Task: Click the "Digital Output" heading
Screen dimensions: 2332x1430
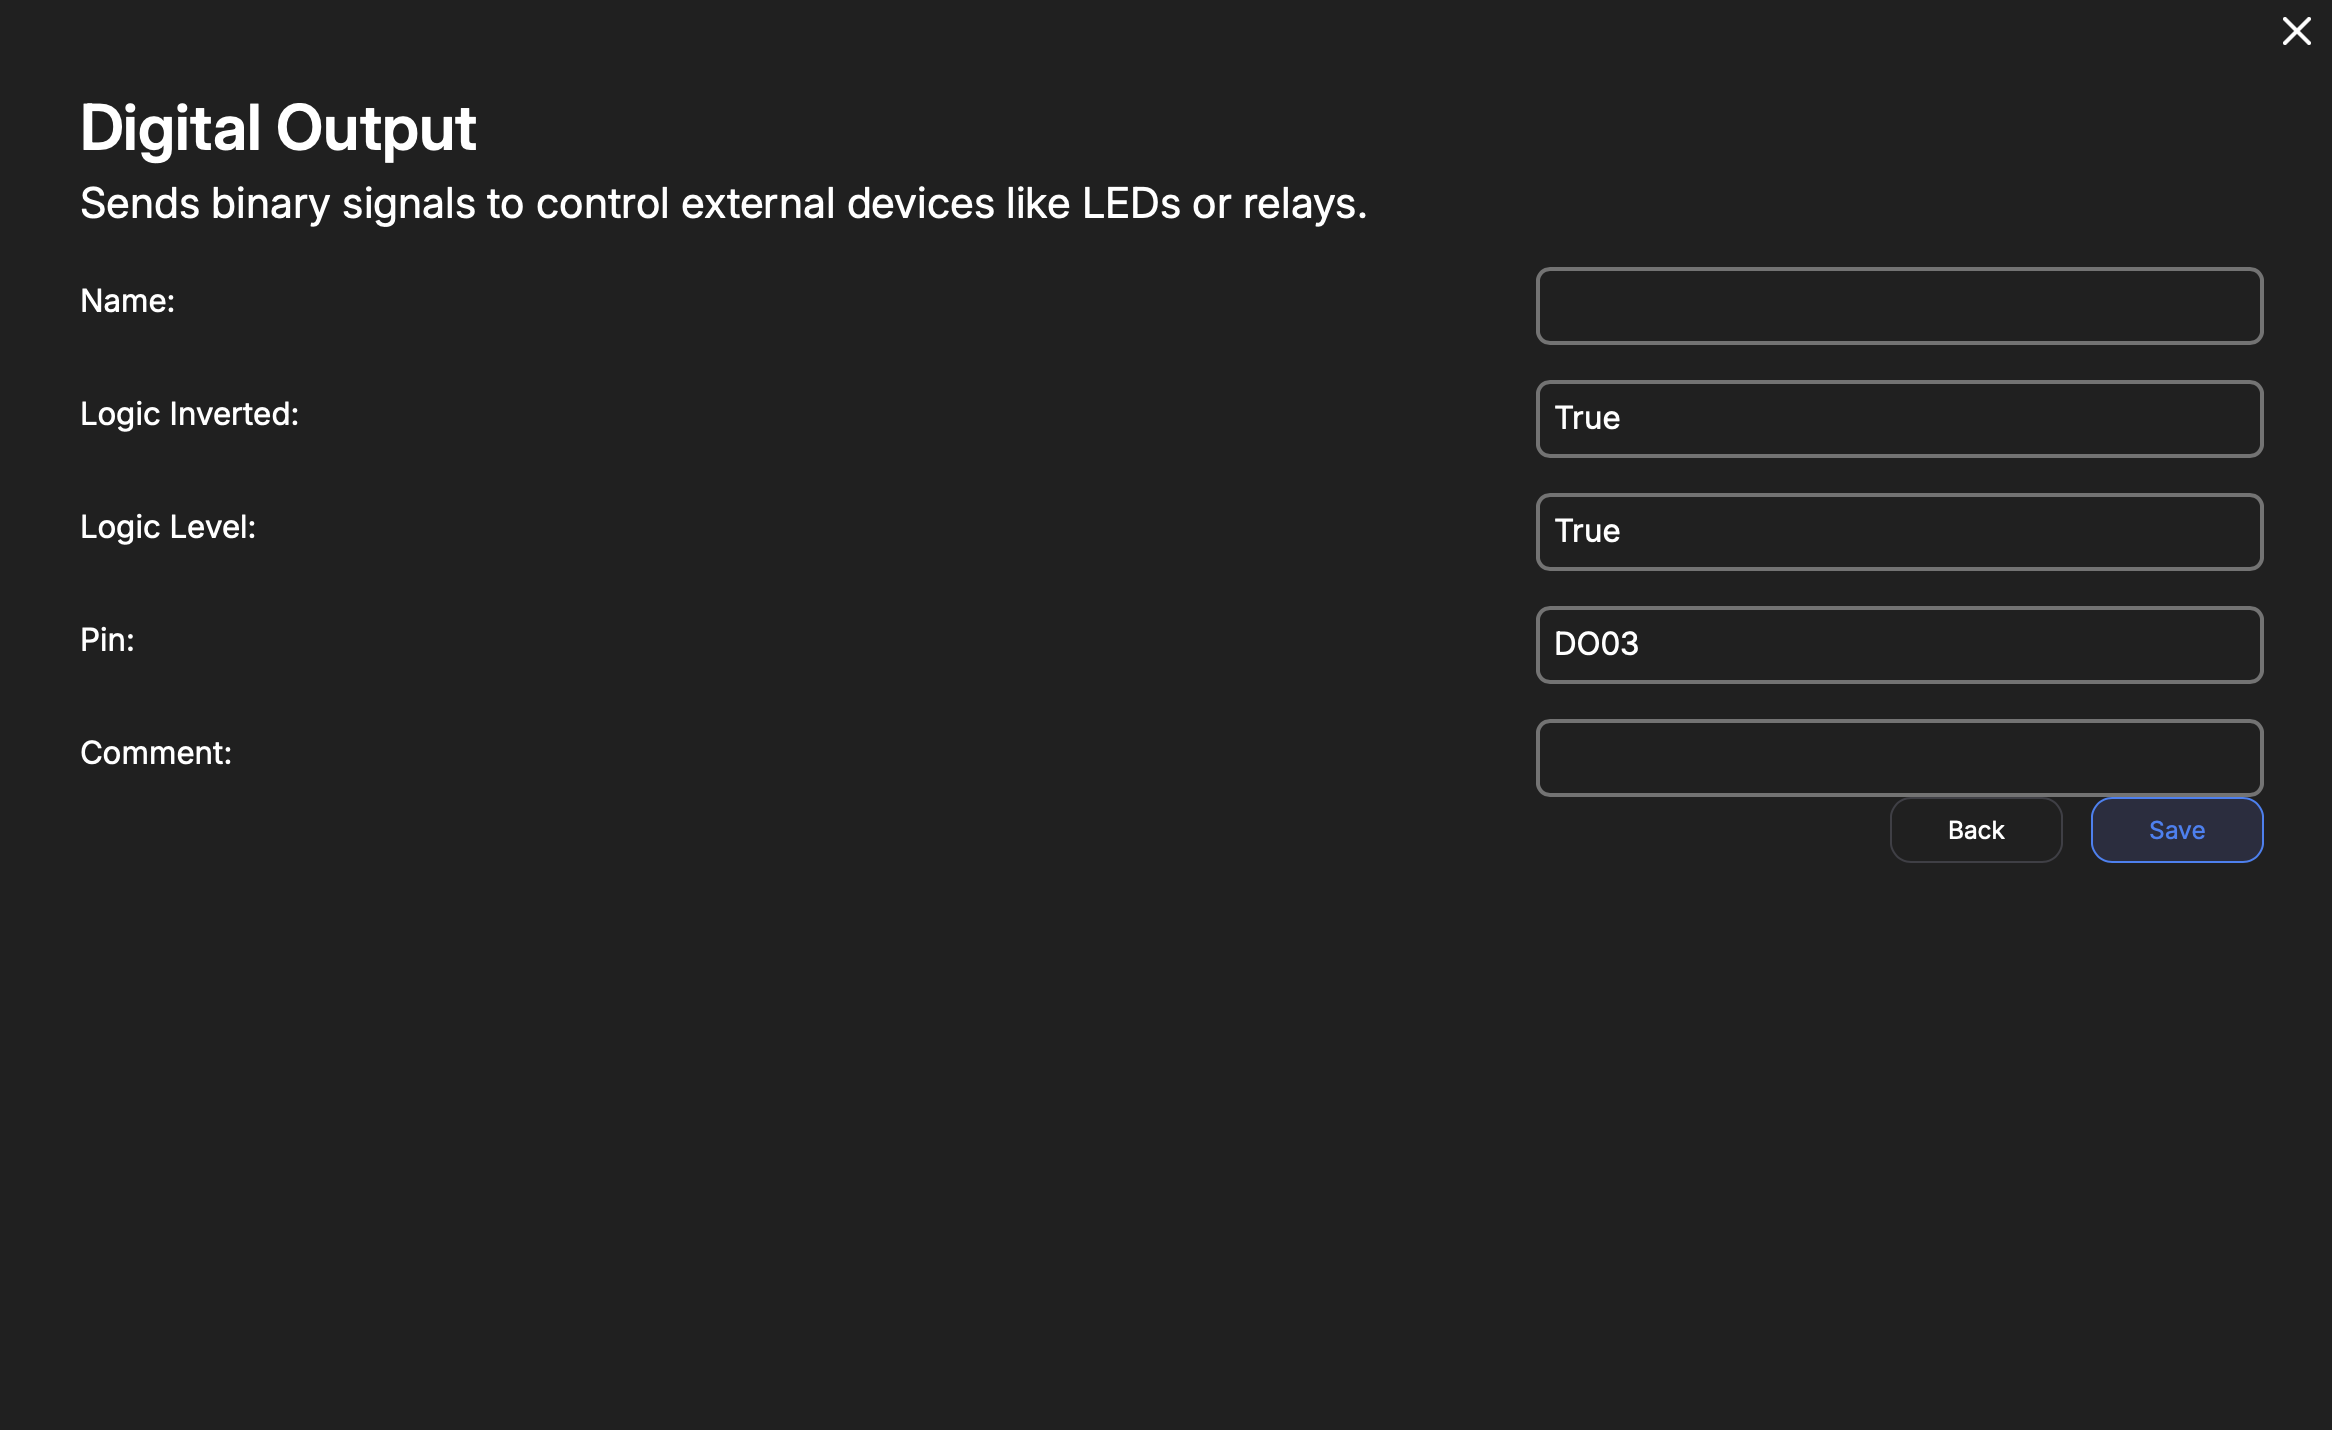Action: 278,128
